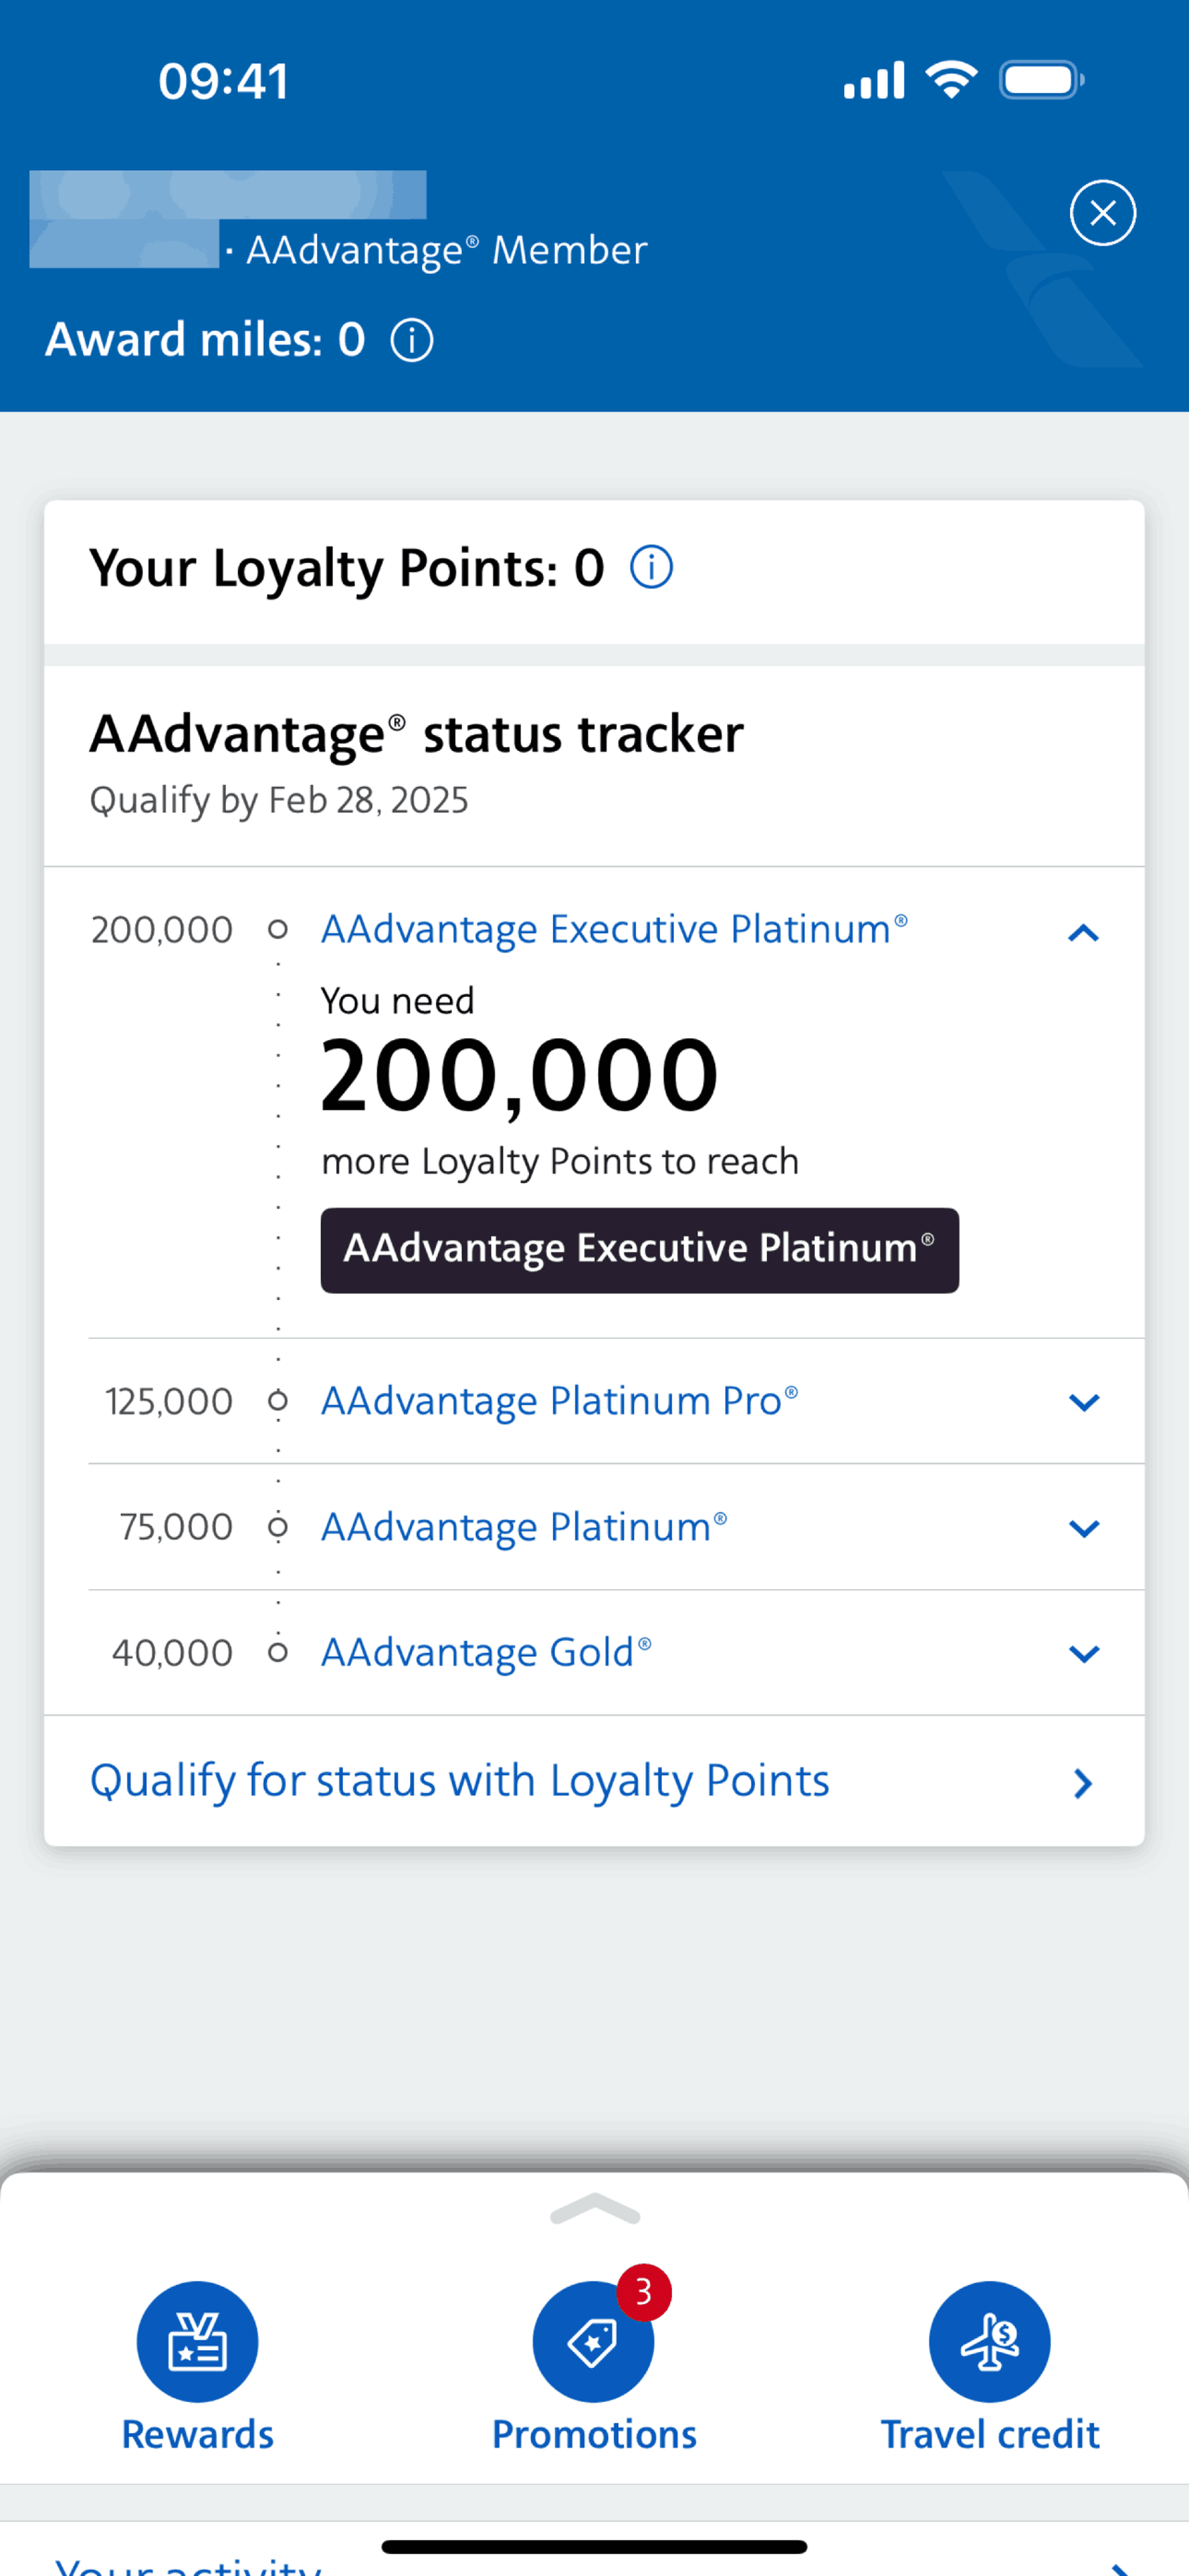Tap the red promotions badge showing 3

point(643,2291)
